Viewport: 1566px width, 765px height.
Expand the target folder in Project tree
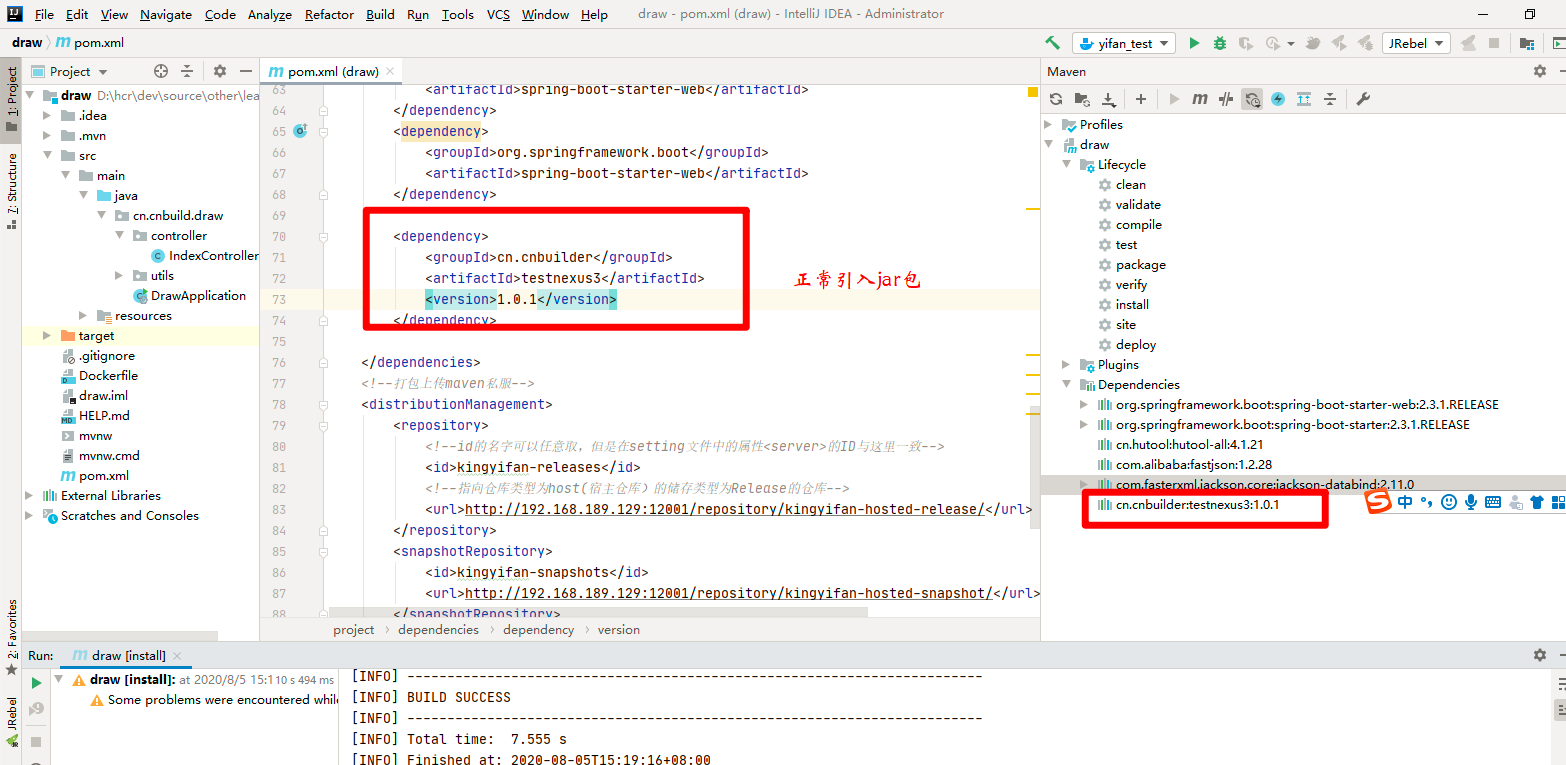tap(47, 336)
